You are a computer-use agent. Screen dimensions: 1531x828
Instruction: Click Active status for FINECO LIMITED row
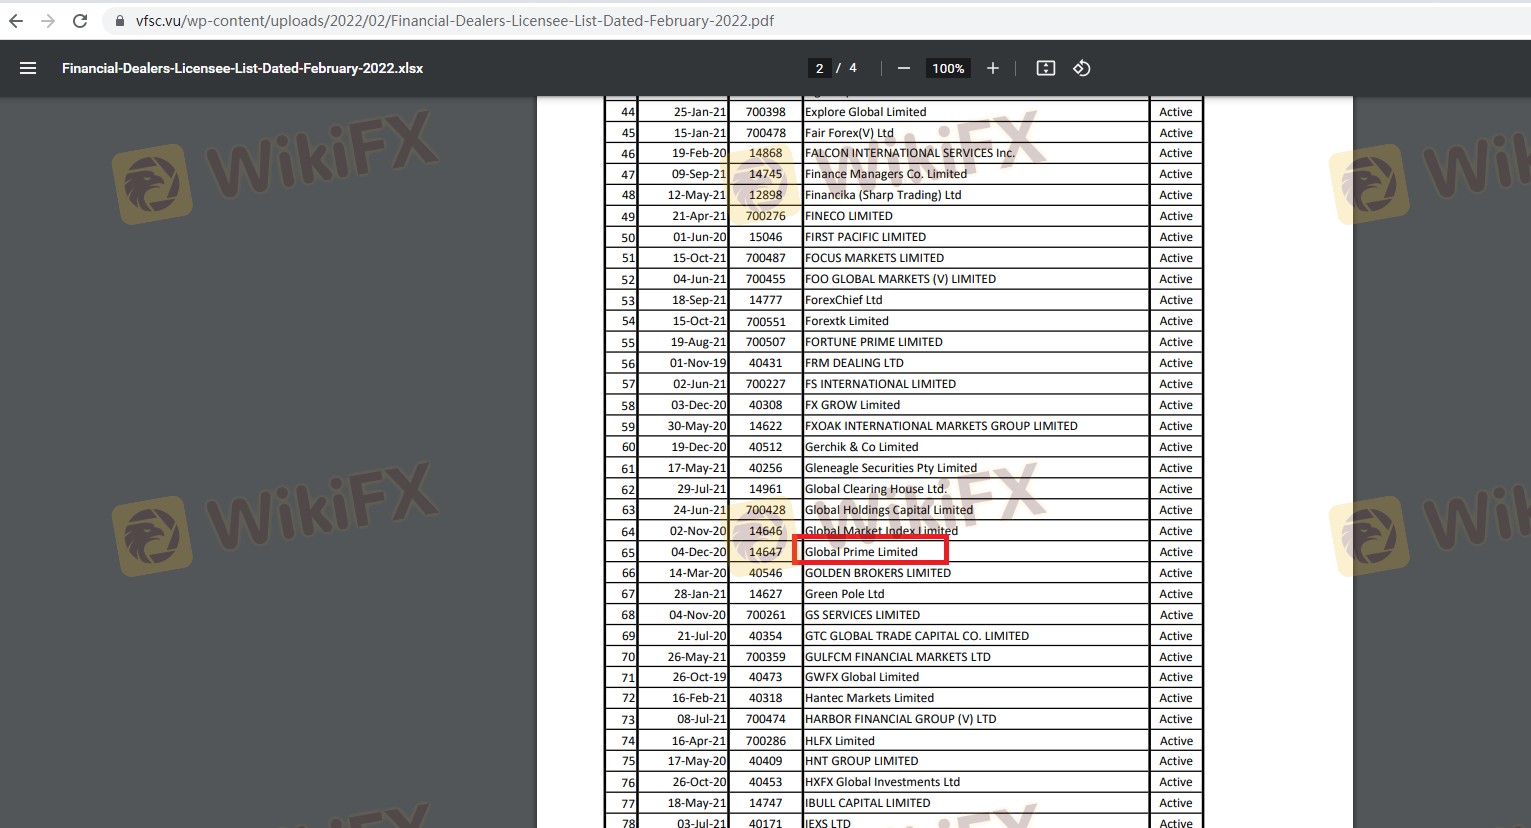click(x=1175, y=216)
